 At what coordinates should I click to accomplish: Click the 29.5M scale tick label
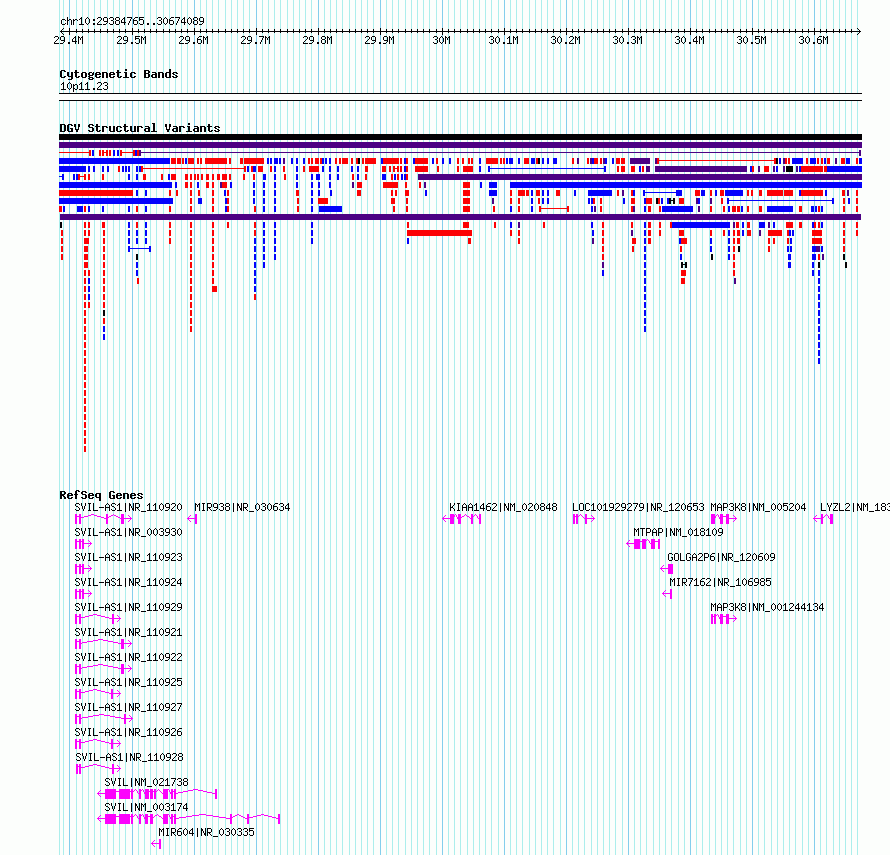[x=131, y=40]
